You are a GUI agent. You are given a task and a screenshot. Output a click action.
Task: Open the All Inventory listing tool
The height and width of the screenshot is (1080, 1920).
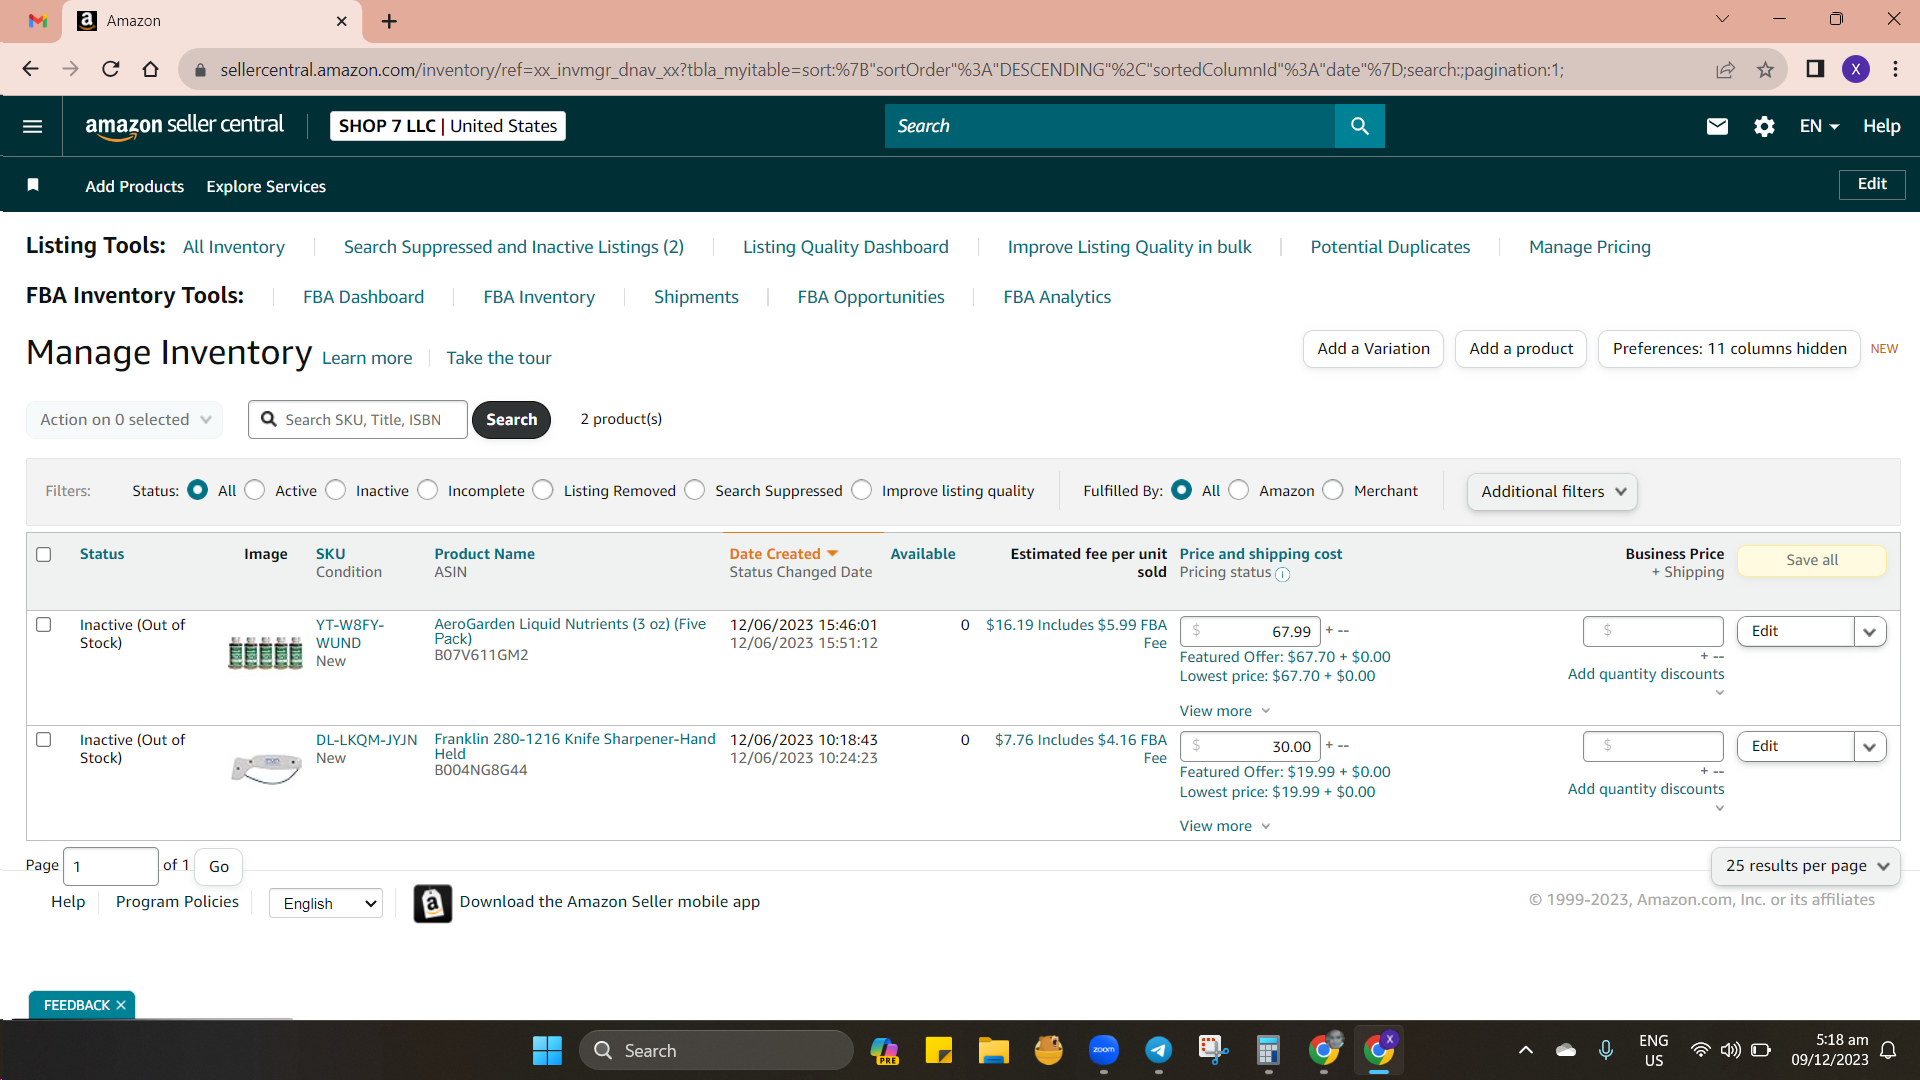click(234, 247)
